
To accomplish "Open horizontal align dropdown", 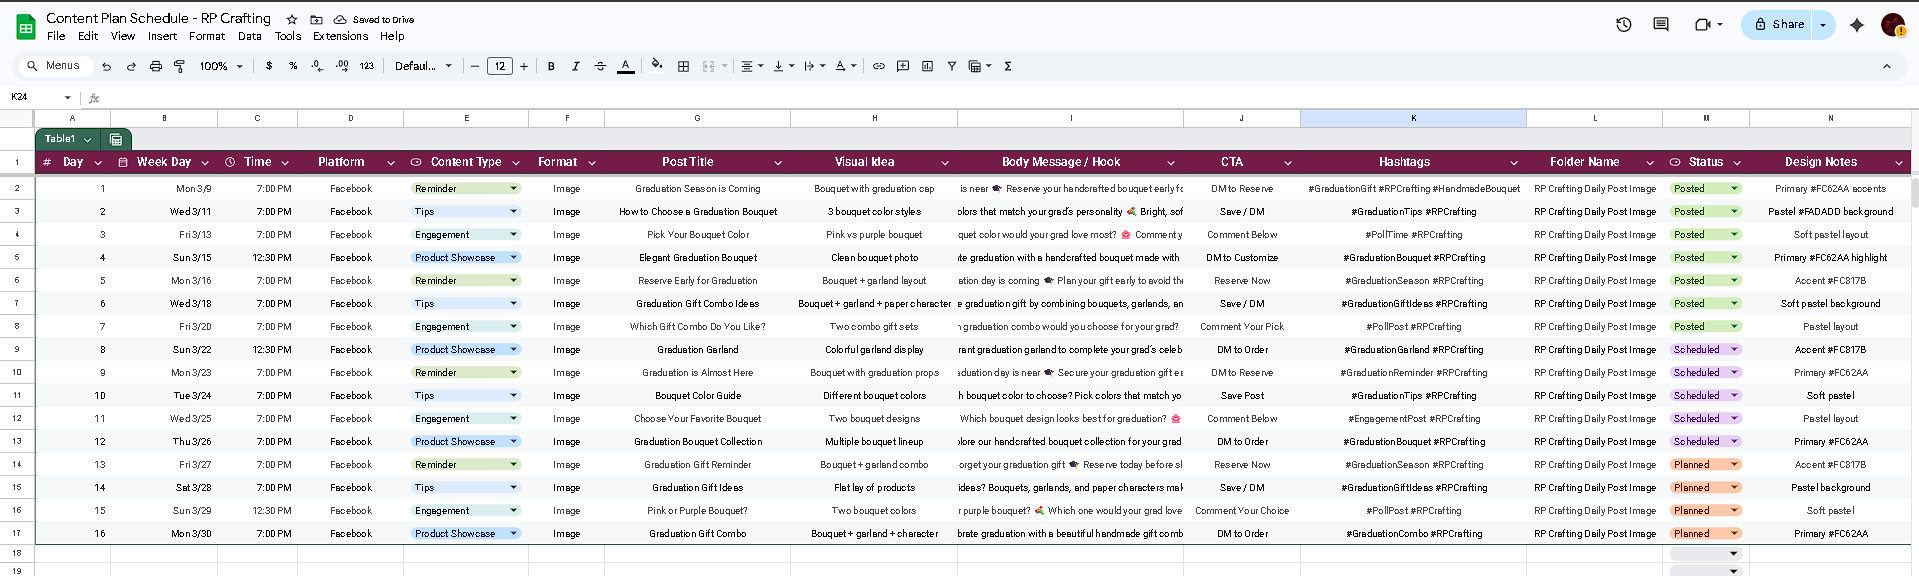I will (752, 66).
